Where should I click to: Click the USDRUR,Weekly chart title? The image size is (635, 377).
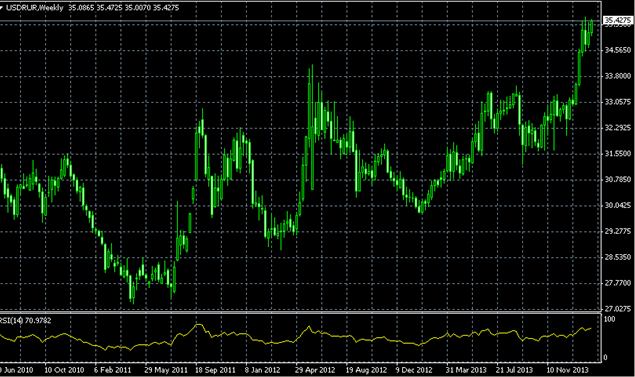34,8
